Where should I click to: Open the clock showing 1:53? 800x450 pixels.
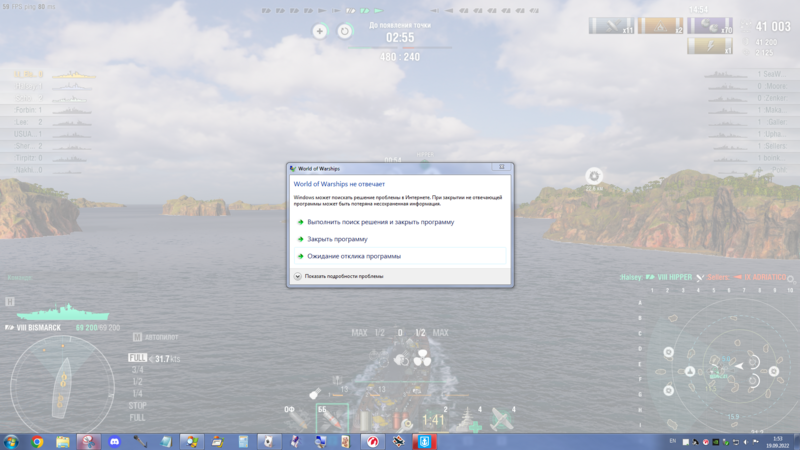click(x=778, y=442)
